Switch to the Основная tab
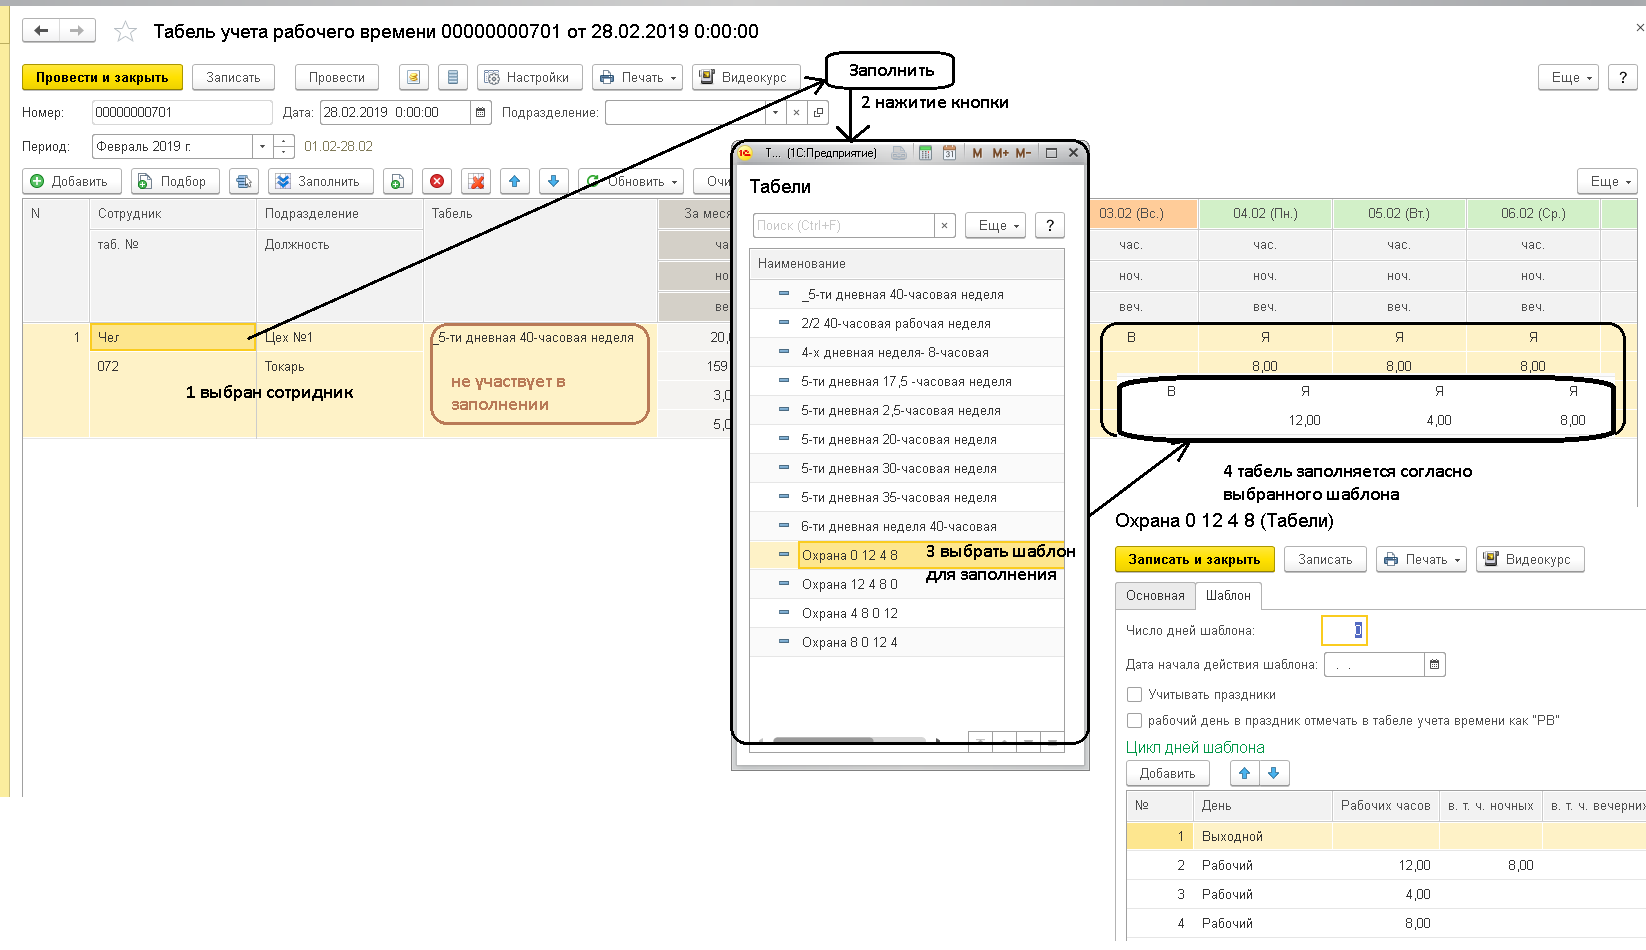The width and height of the screenshot is (1646, 950). (x=1154, y=596)
